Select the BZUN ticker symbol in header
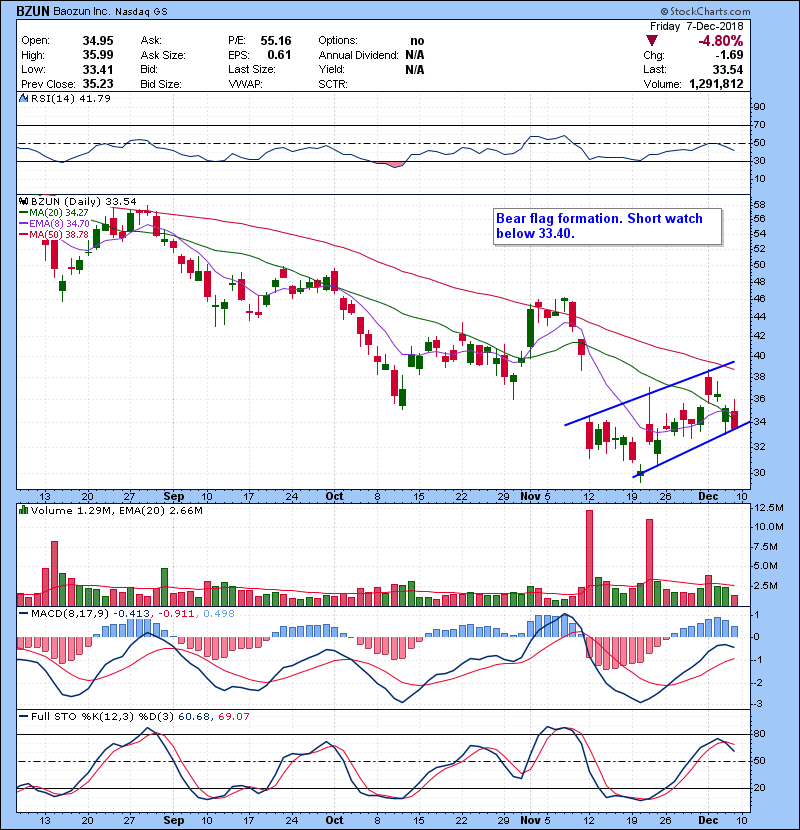 pyautogui.click(x=33, y=11)
